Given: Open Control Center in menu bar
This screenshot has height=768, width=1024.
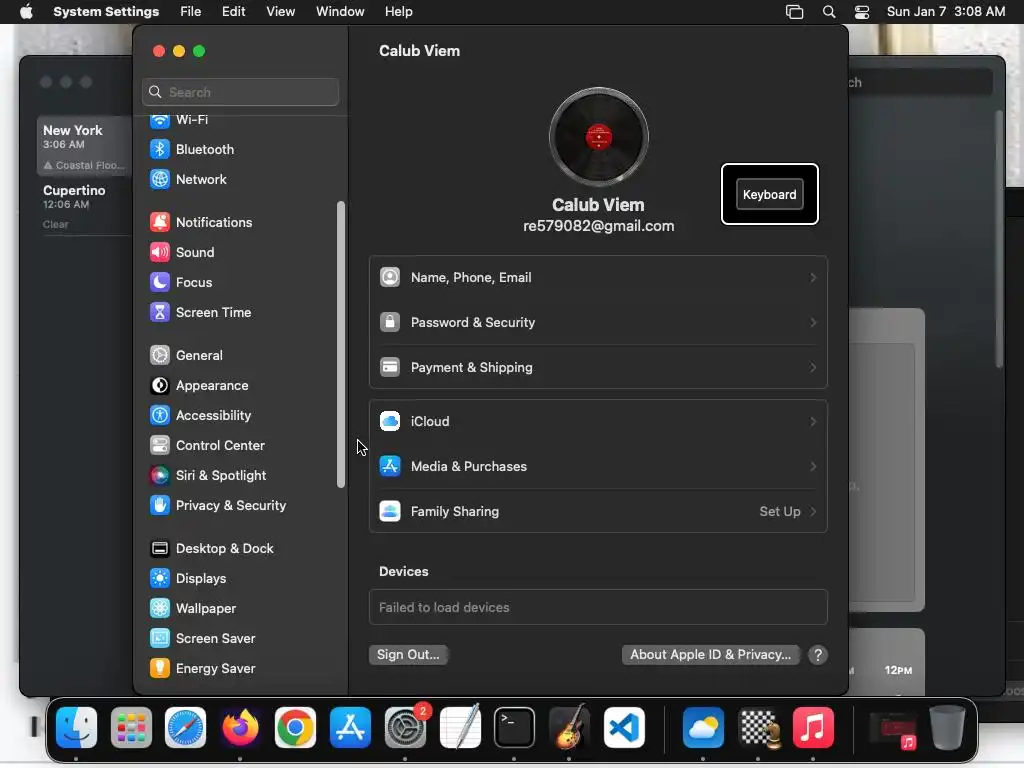Looking at the screenshot, I should [x=862, y=12].
